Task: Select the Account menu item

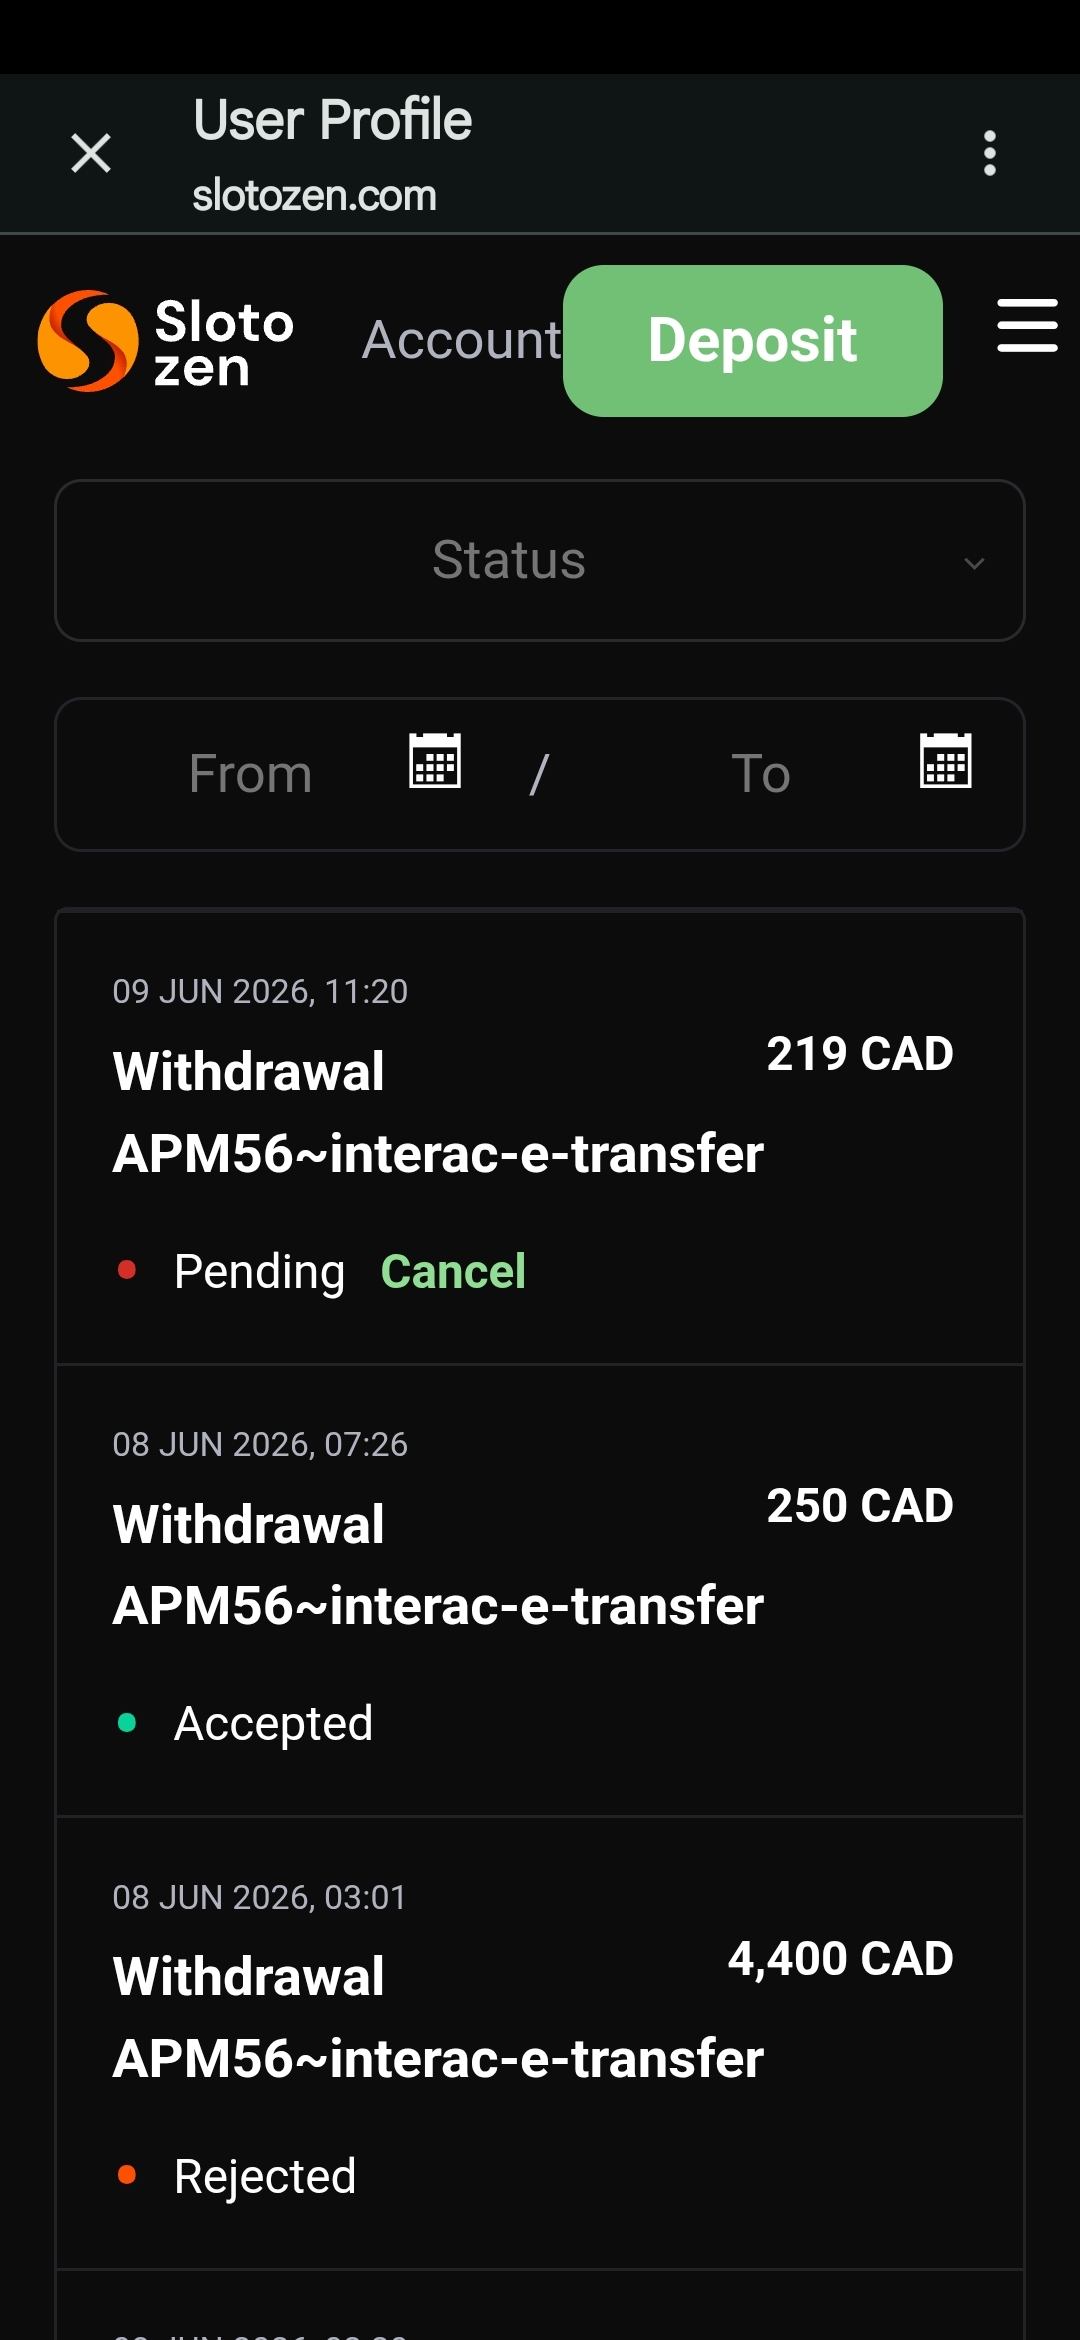Action: tap(462, 340)
